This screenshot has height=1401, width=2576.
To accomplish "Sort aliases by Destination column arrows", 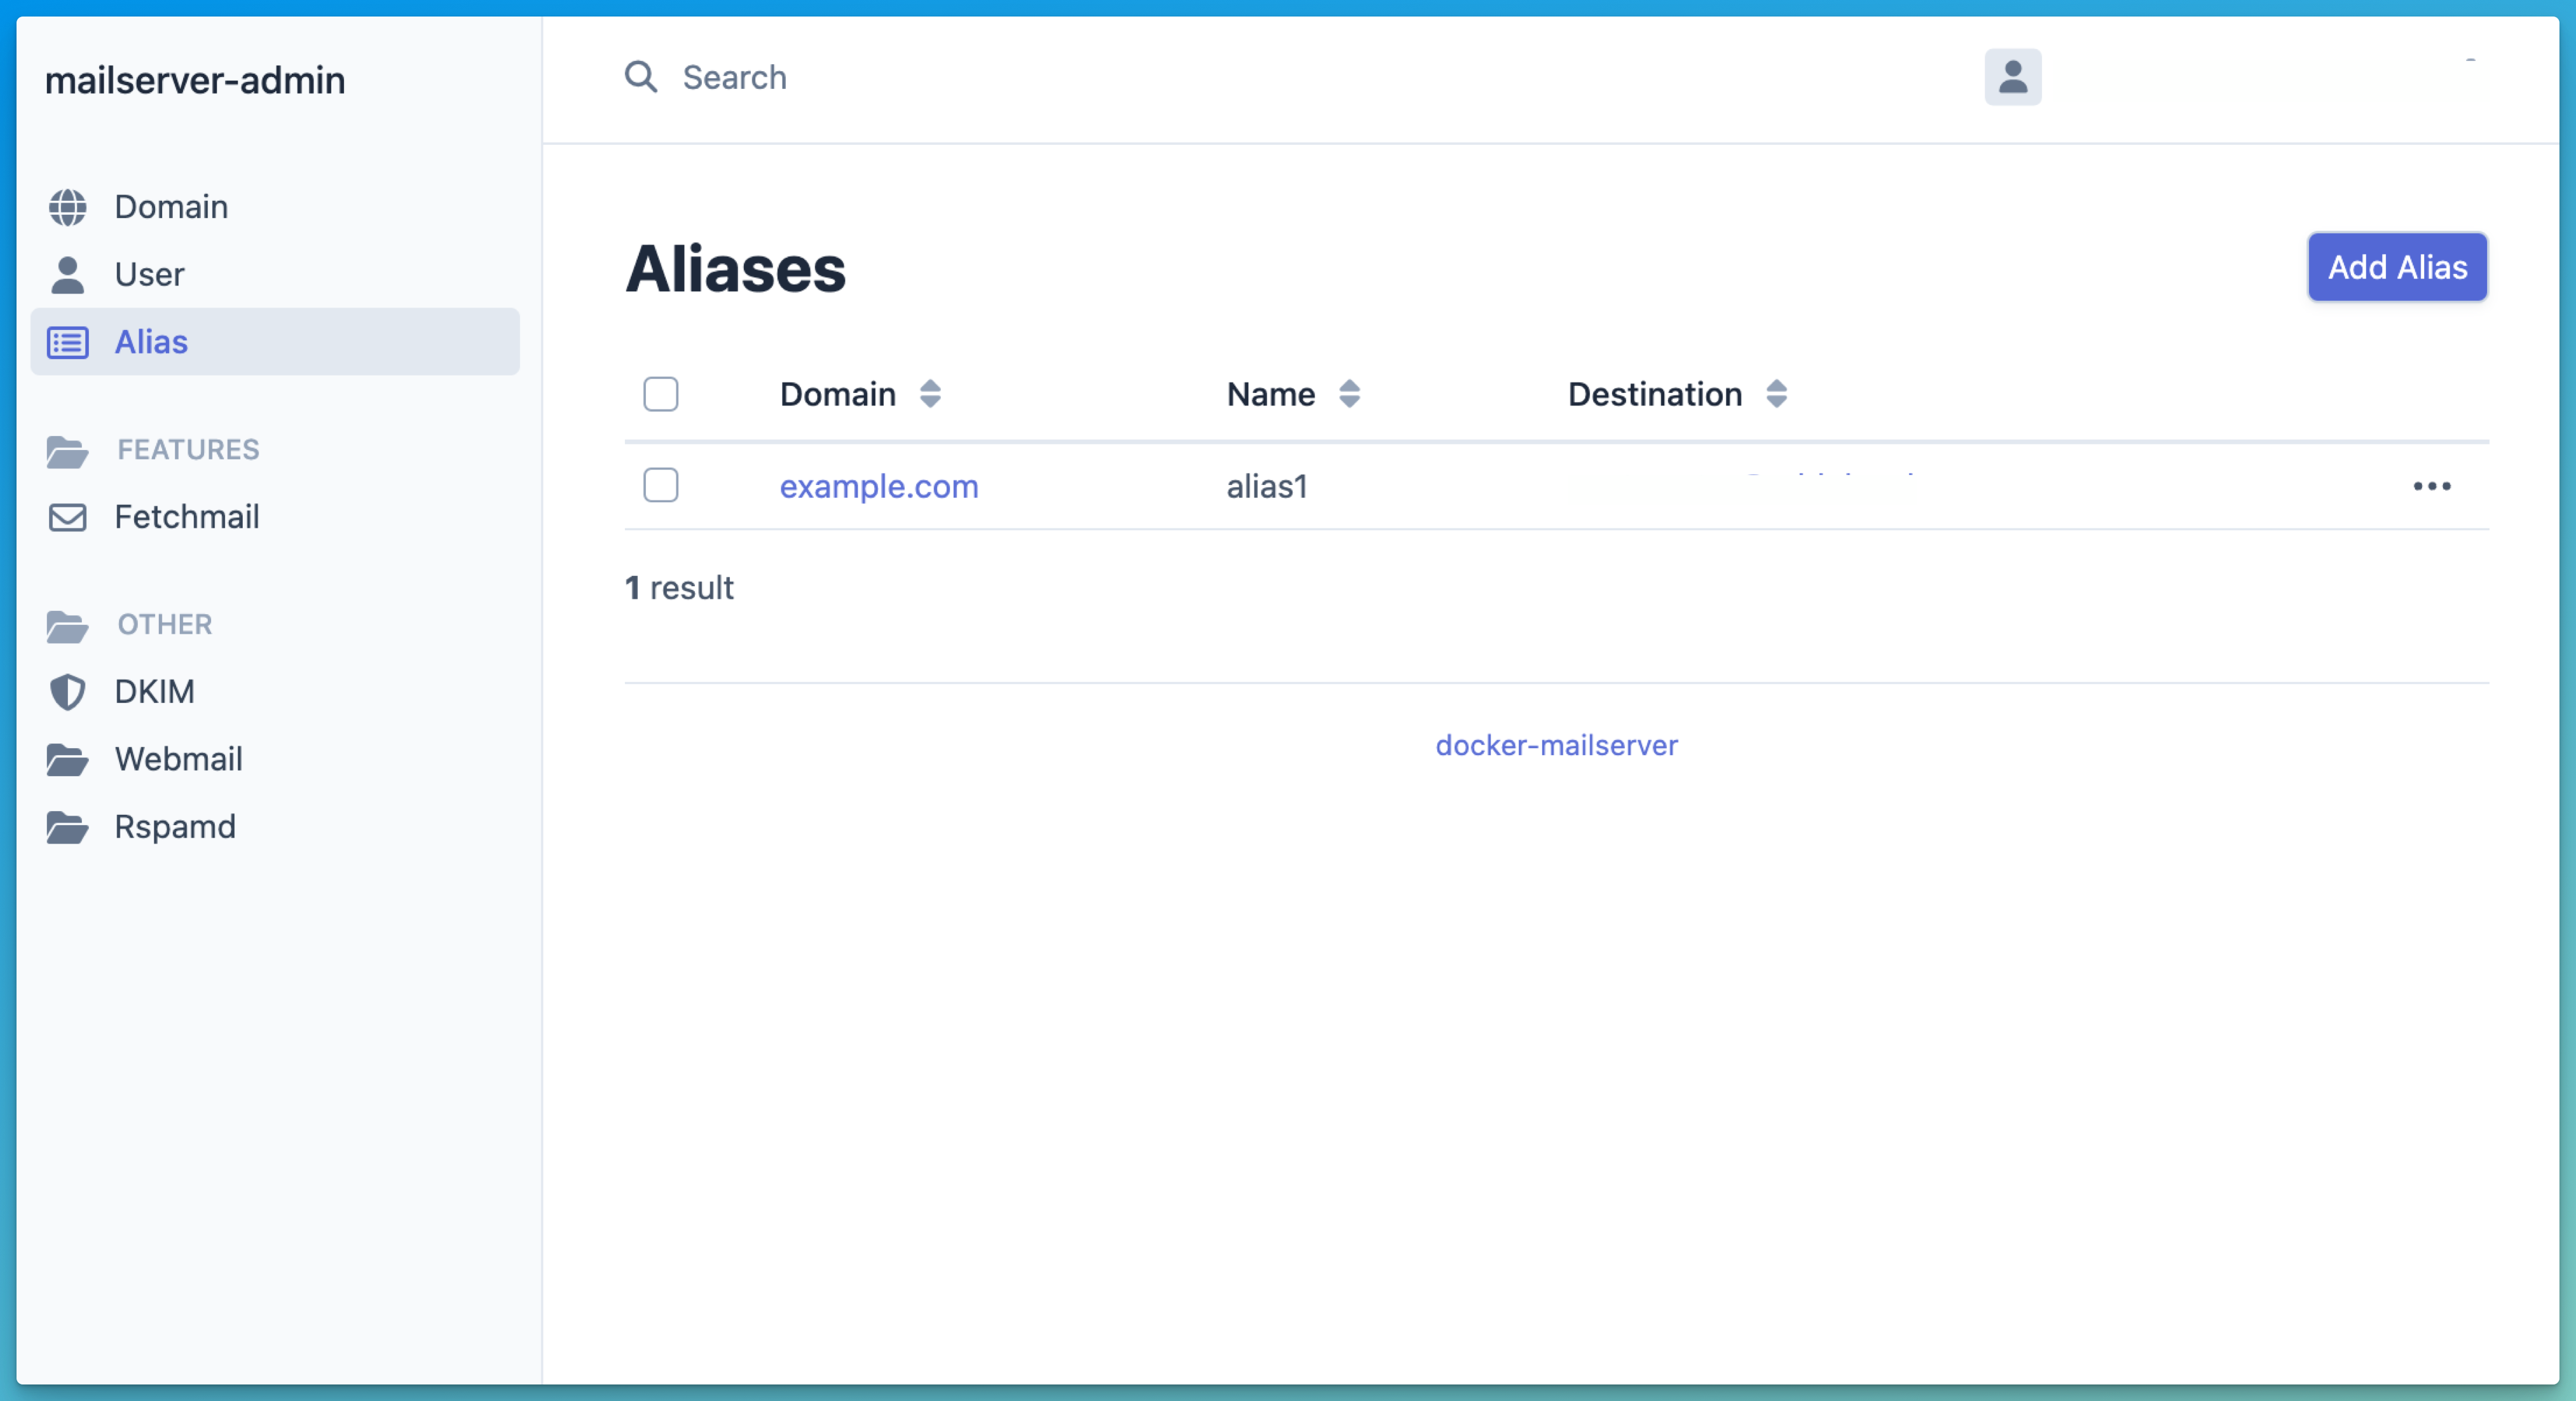I will tap(1775, 394).
